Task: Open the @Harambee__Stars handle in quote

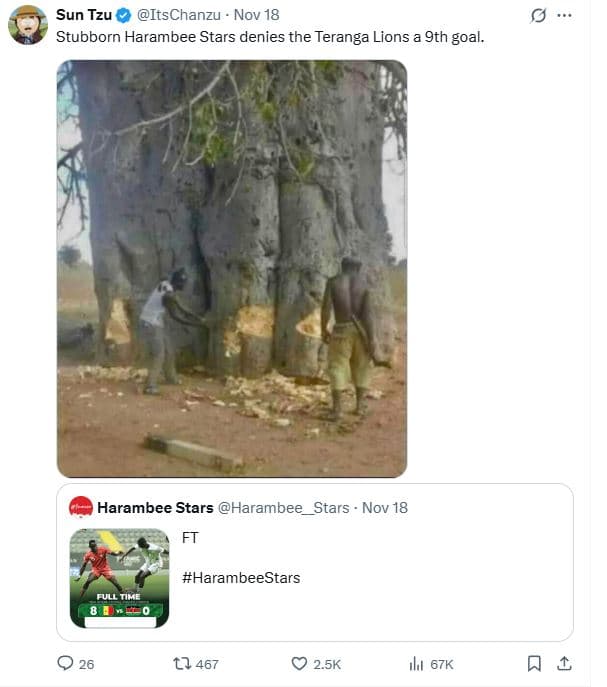Action: coord(284,507)
